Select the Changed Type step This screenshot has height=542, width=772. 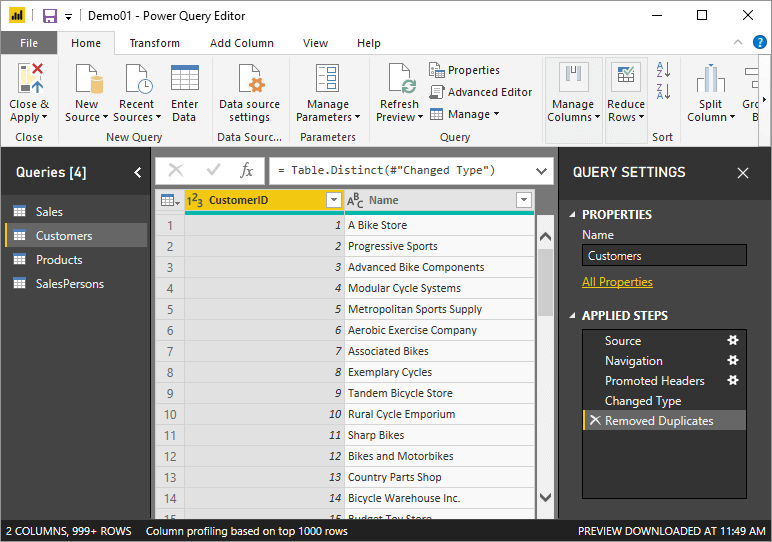point(664,401)
